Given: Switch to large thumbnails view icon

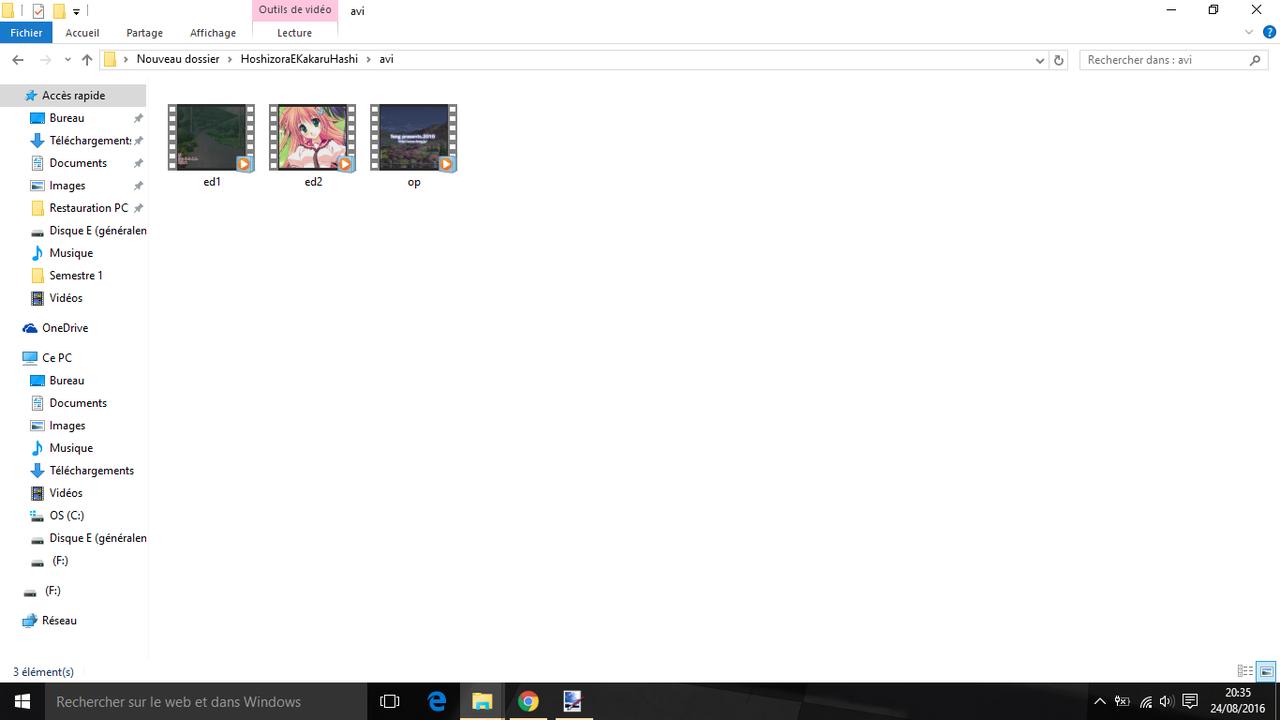Looking at the screenshot, I should pos(1266,671).
